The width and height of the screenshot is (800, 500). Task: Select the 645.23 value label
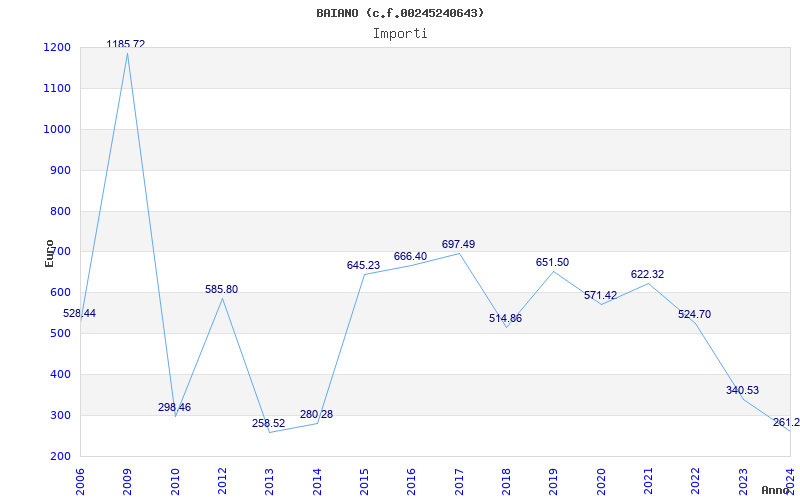coord(363,265)
